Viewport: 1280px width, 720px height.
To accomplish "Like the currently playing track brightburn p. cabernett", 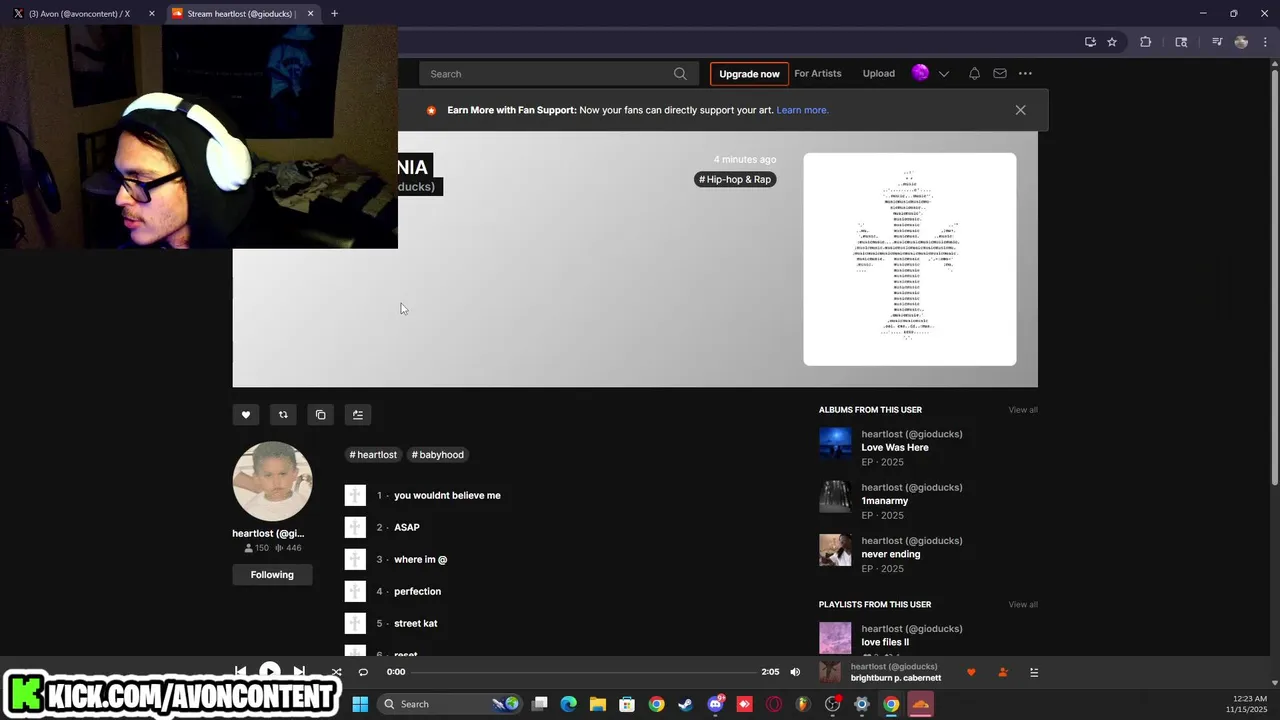I will tap(971, 672).
